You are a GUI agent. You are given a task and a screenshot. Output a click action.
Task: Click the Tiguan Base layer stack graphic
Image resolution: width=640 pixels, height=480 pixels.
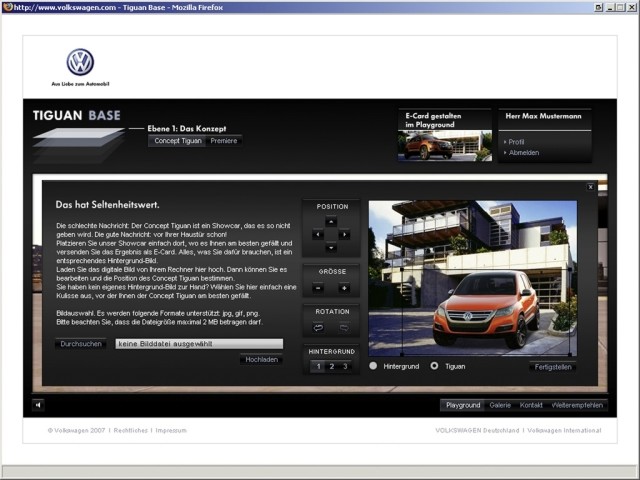click(x=78, y=145)
